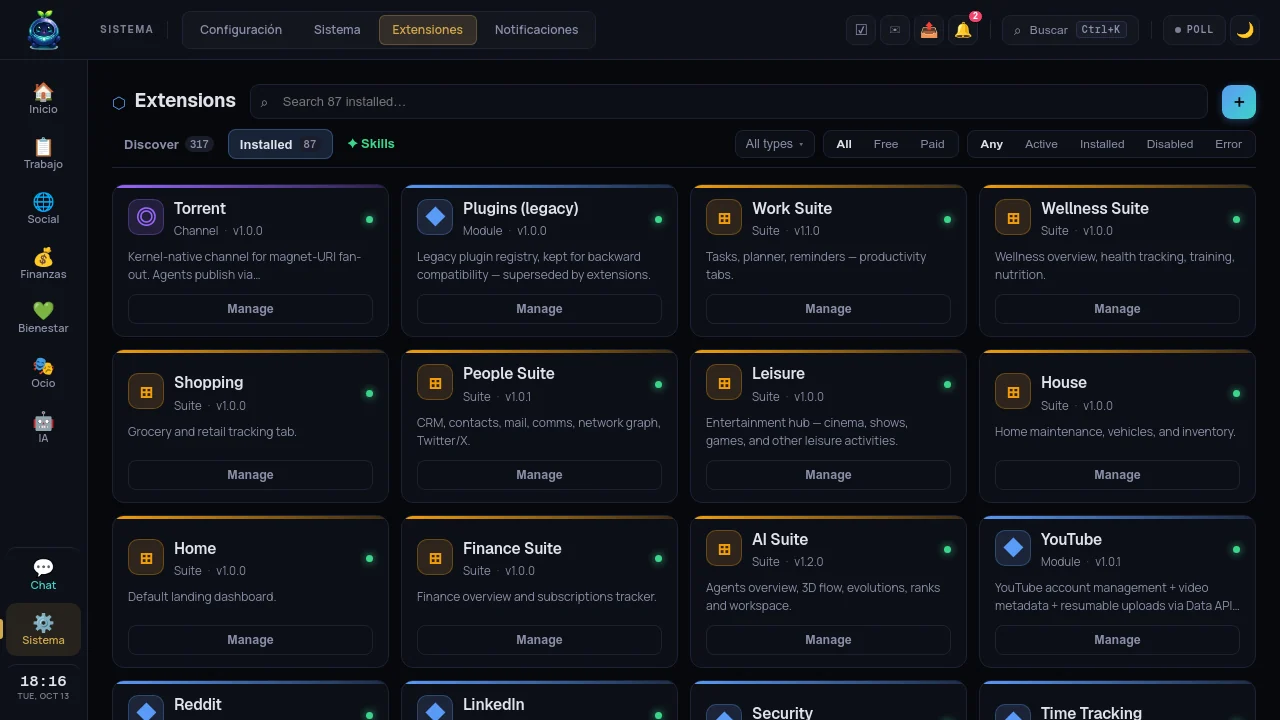Manage the Torrent extension

point(250,309)
